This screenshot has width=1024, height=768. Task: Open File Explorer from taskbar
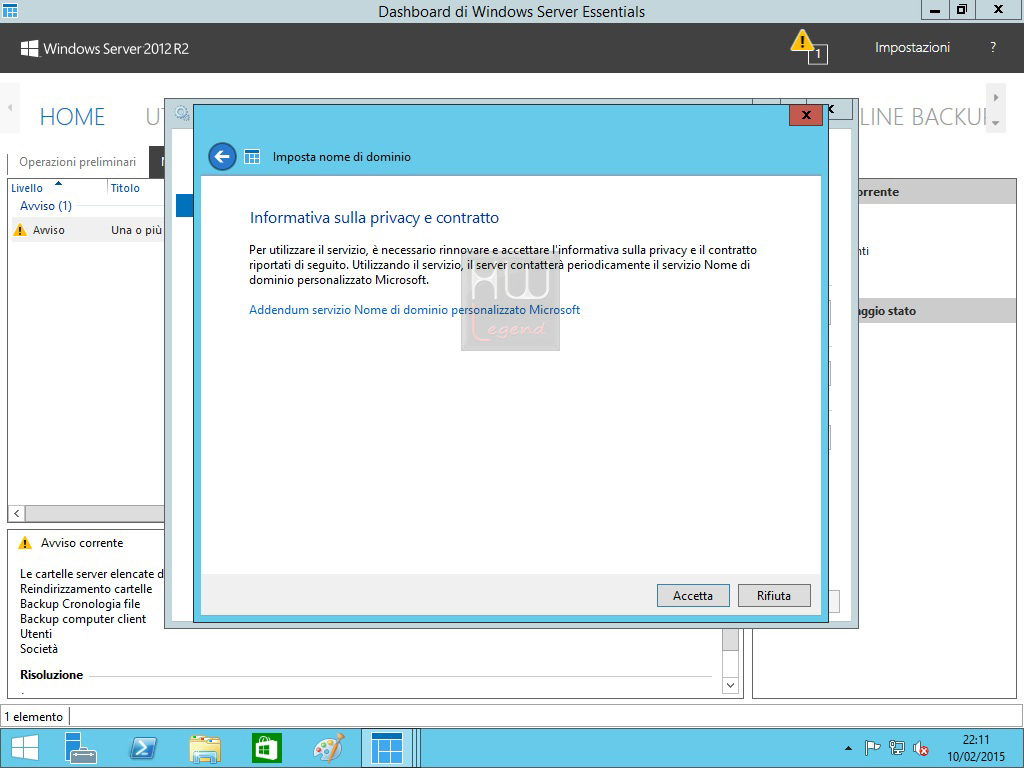204,748
